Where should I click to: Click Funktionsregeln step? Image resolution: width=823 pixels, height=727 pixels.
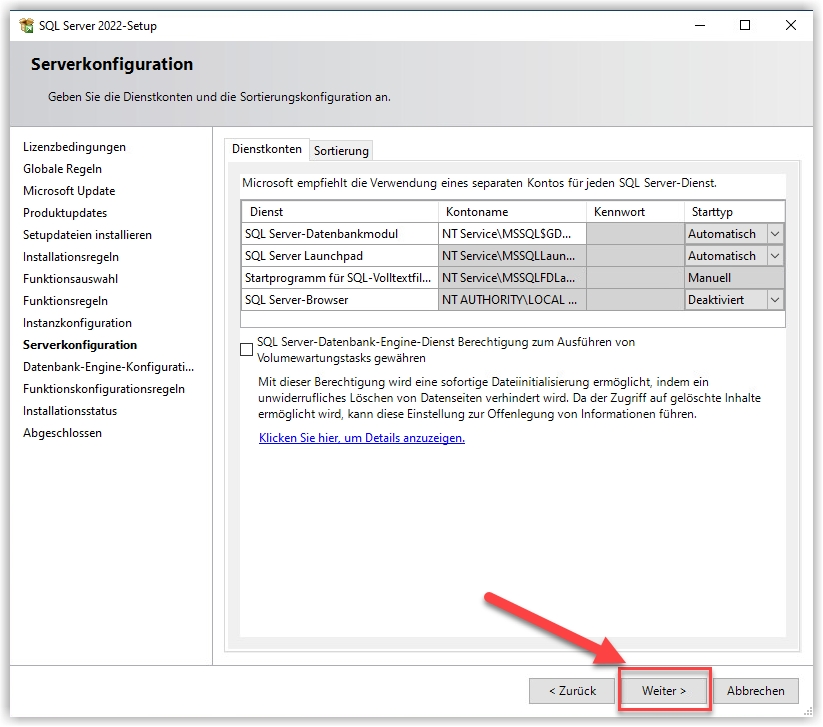tap(66, 301)
